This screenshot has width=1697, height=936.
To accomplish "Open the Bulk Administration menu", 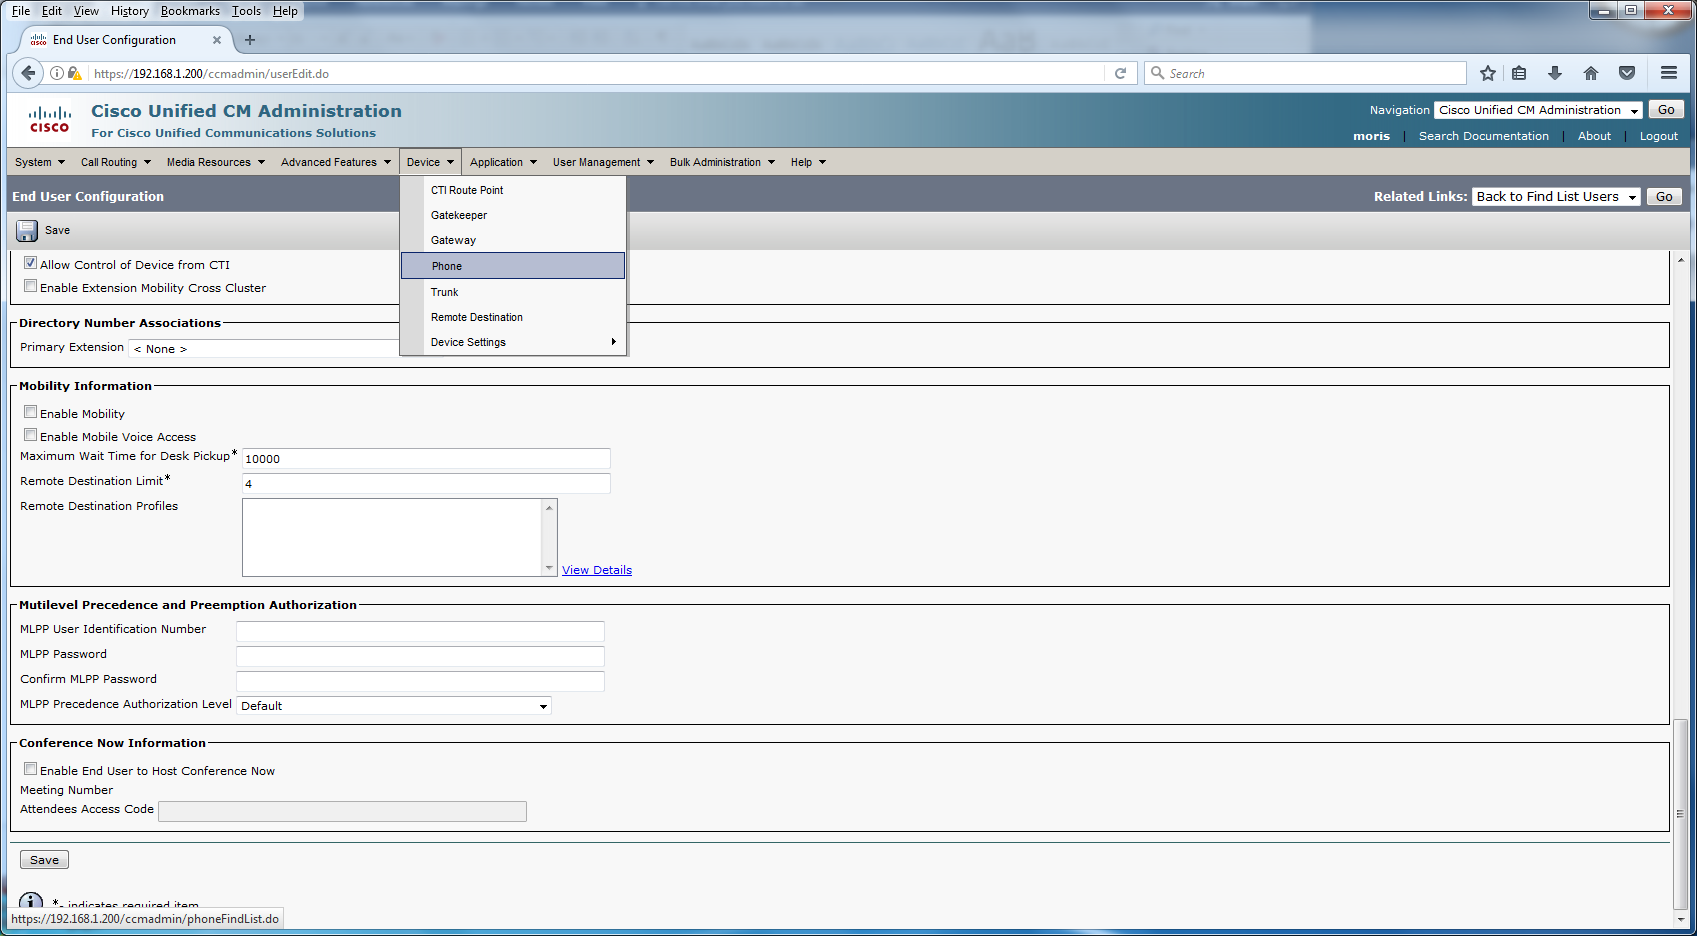I will 722,162.
